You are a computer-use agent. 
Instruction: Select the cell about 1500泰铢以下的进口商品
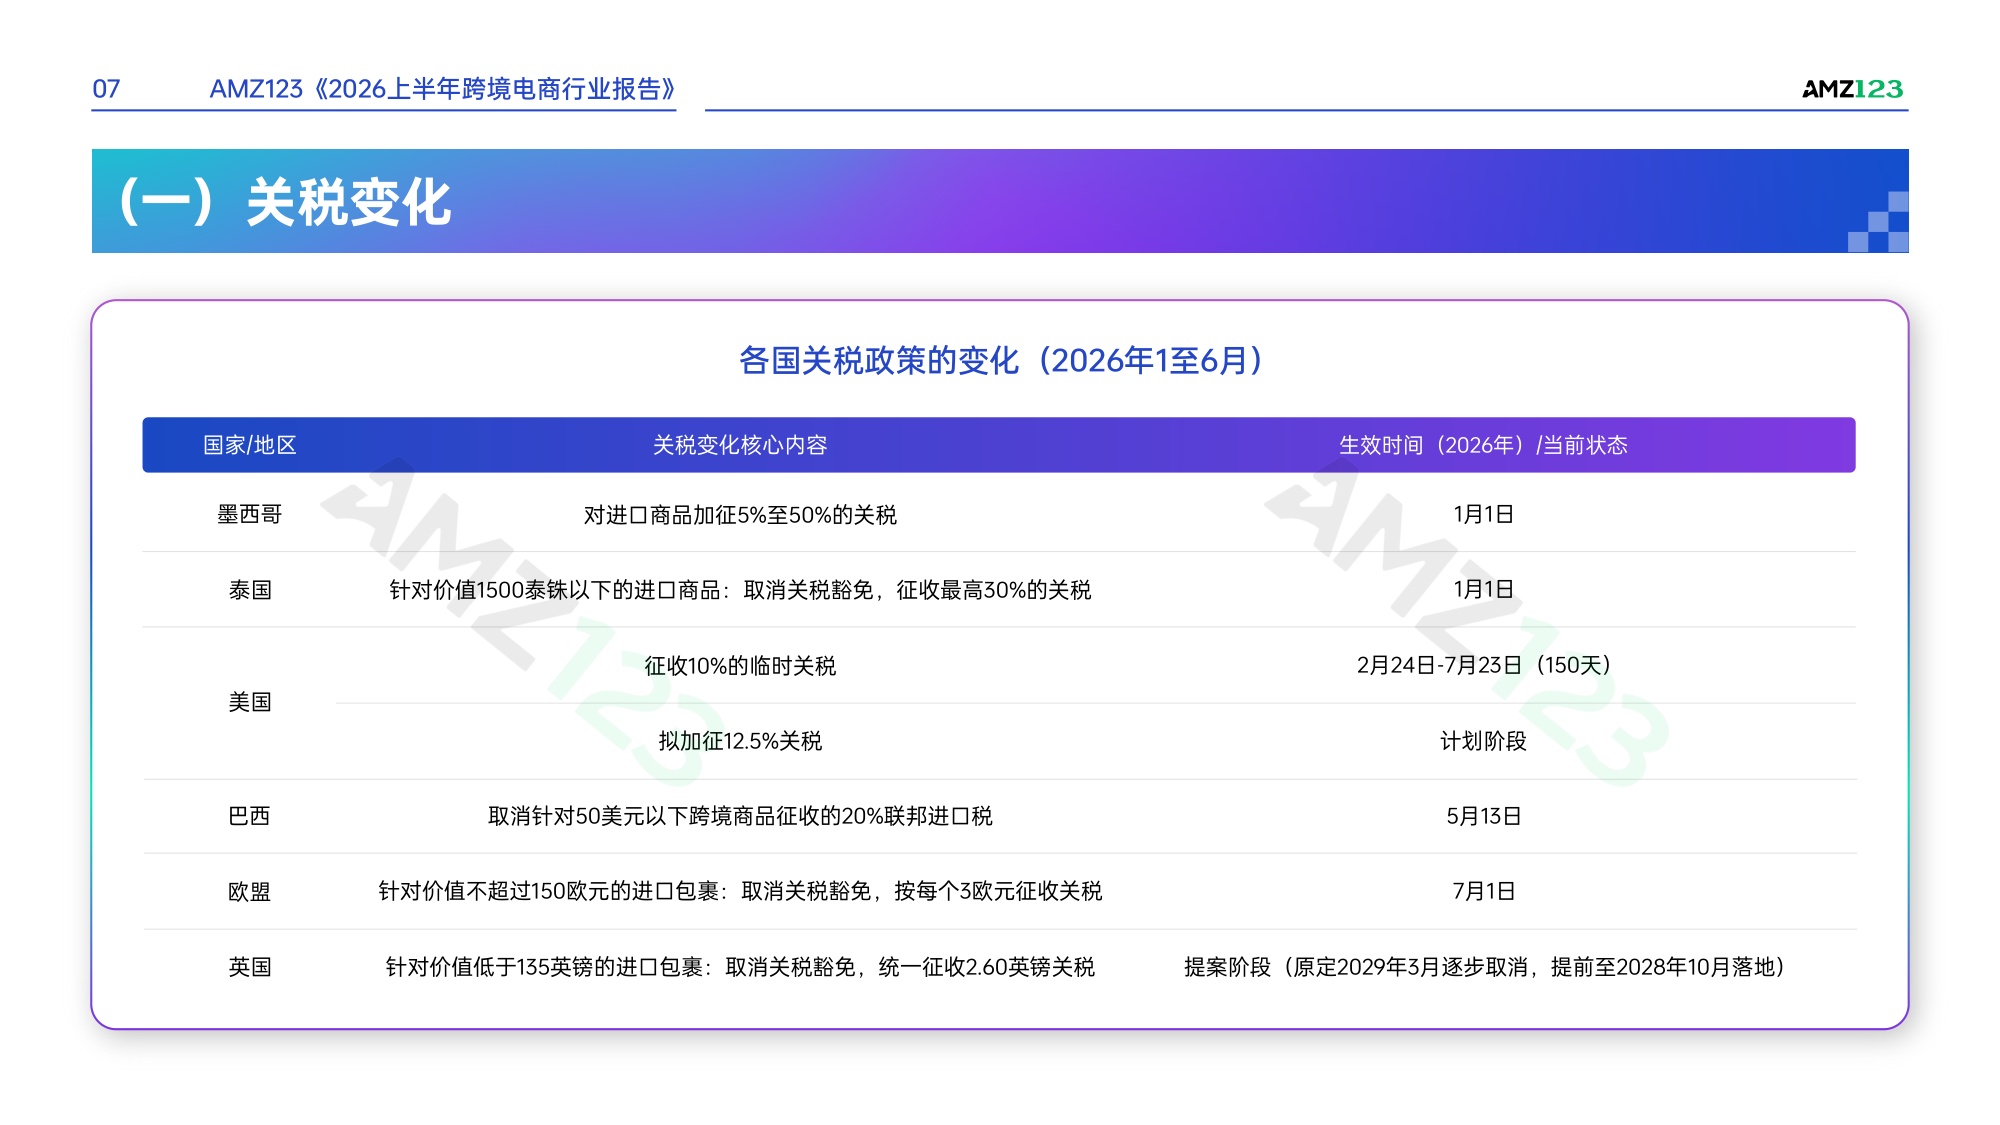point(740,590)
